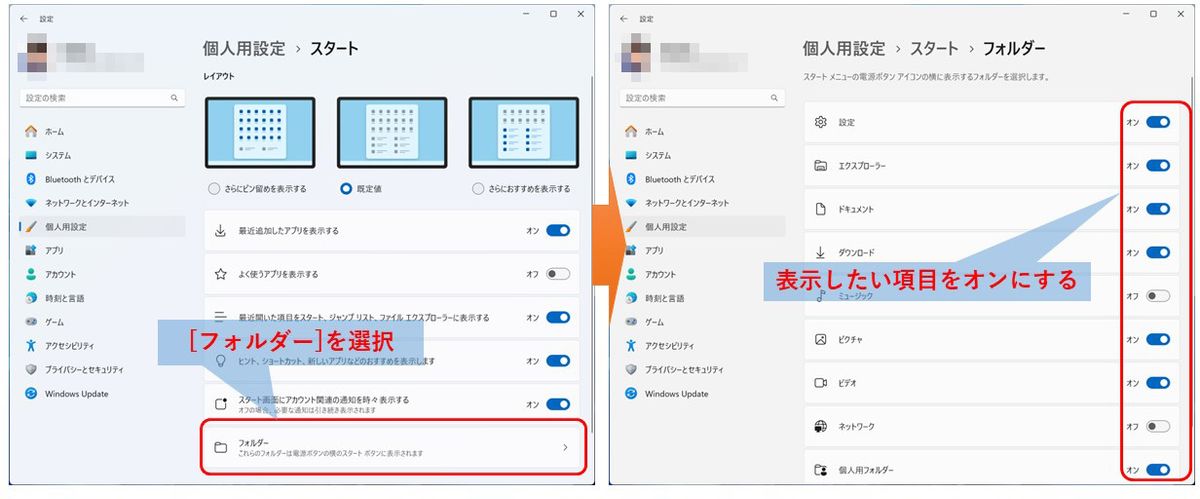Click 個人用設定 breadcrumb in フォルダー window

tap(844, 48)
